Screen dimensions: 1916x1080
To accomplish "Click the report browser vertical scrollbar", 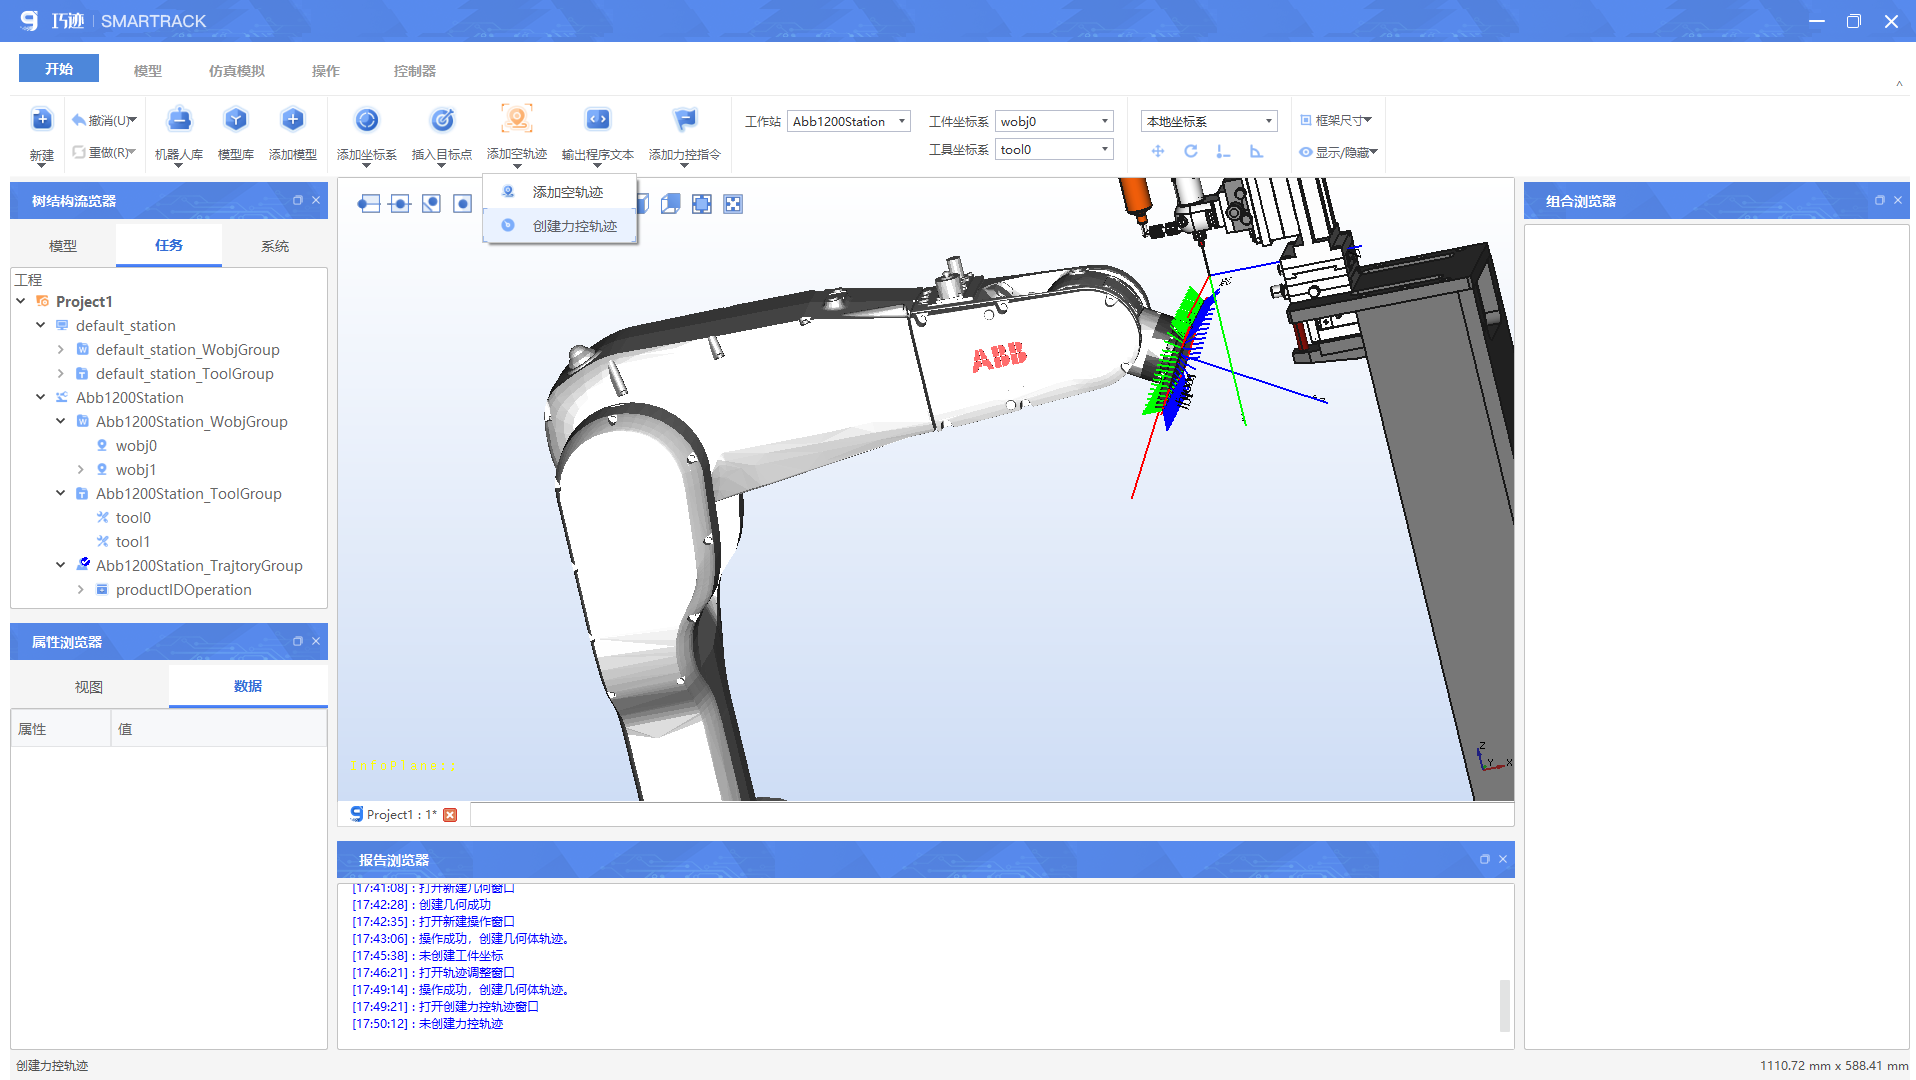I will click(1504, 1004).
